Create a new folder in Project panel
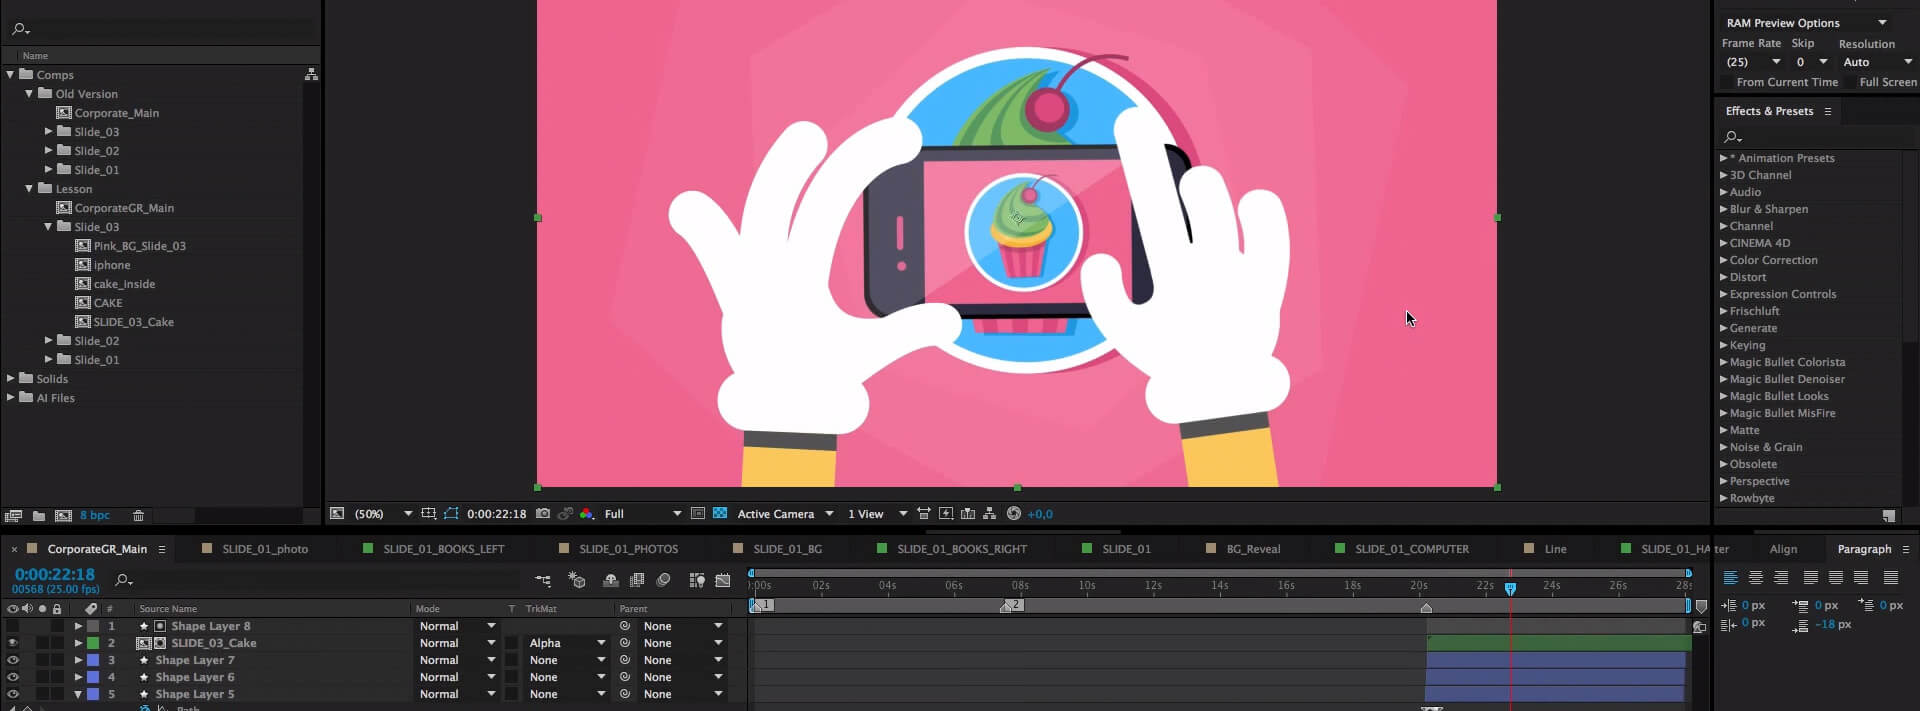1920x711 pixels. coord(39,516)
